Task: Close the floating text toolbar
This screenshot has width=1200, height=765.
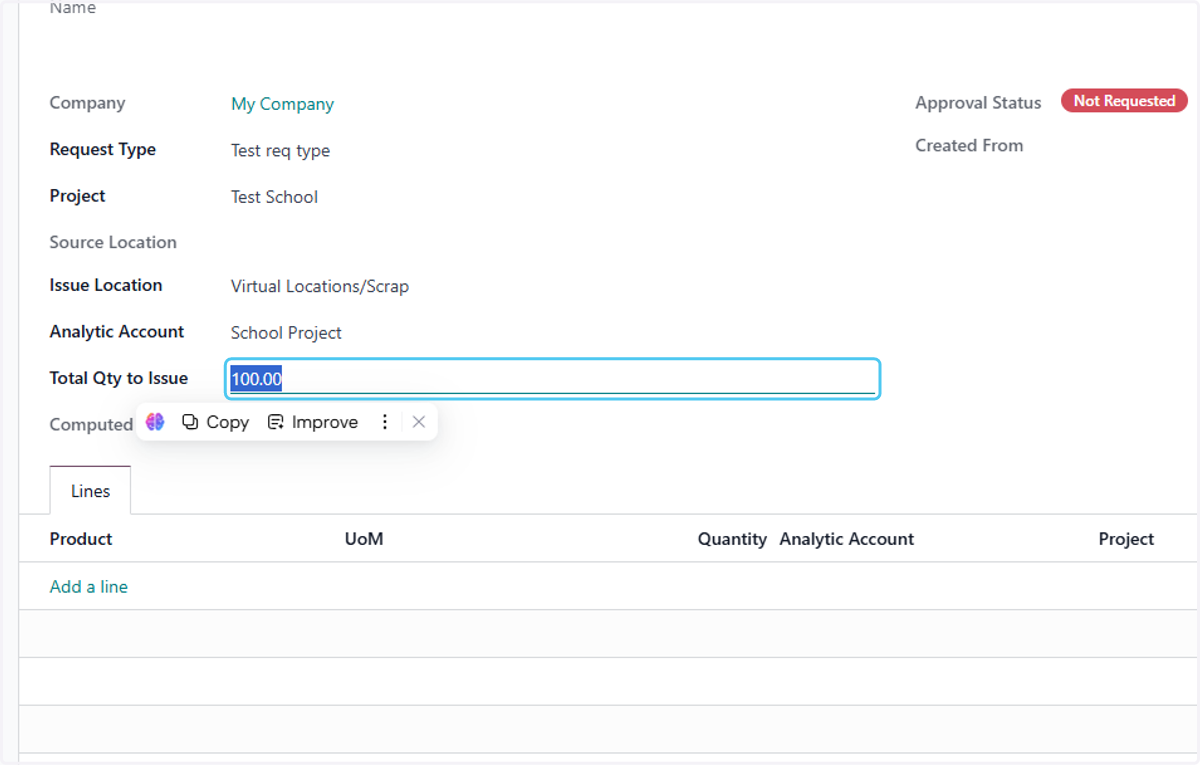Action: coord(419,422)
